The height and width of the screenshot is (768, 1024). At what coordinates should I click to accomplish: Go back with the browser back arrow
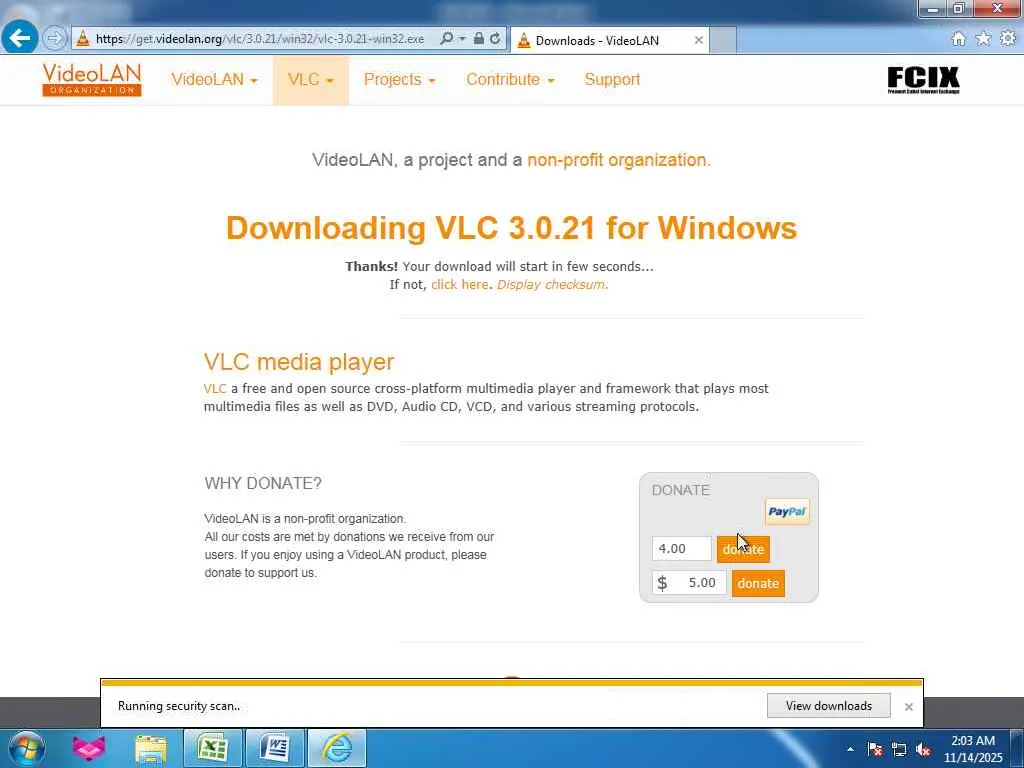[x=20, y=38]
